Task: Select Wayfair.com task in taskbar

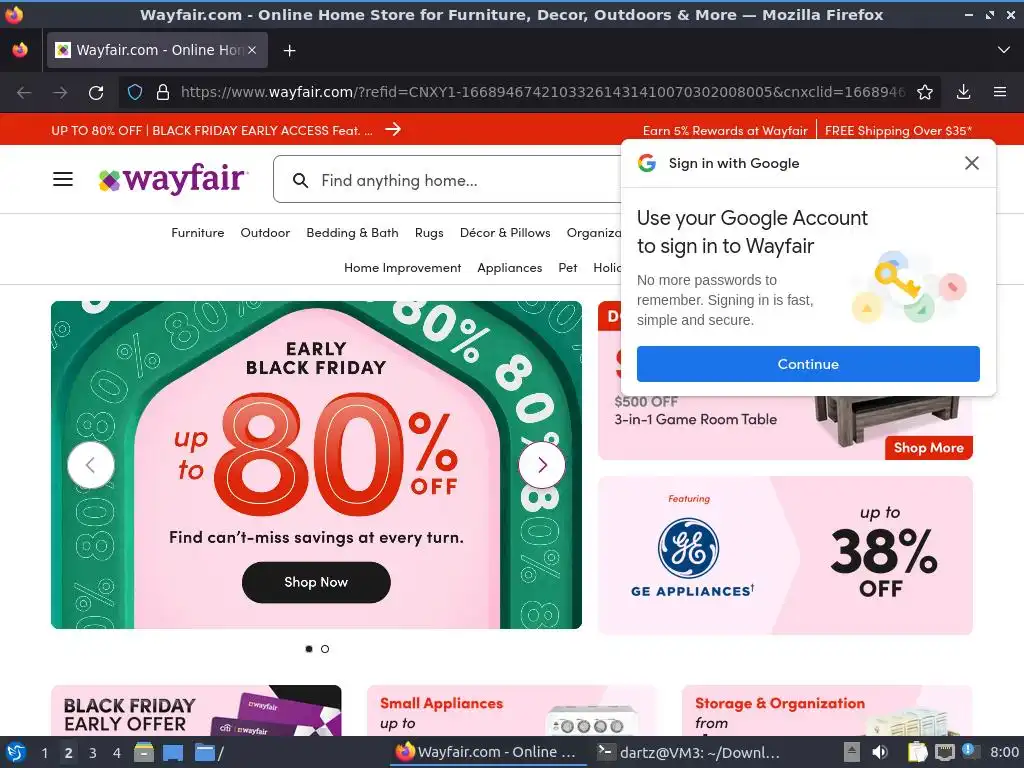Action: (x=487, y=752)
